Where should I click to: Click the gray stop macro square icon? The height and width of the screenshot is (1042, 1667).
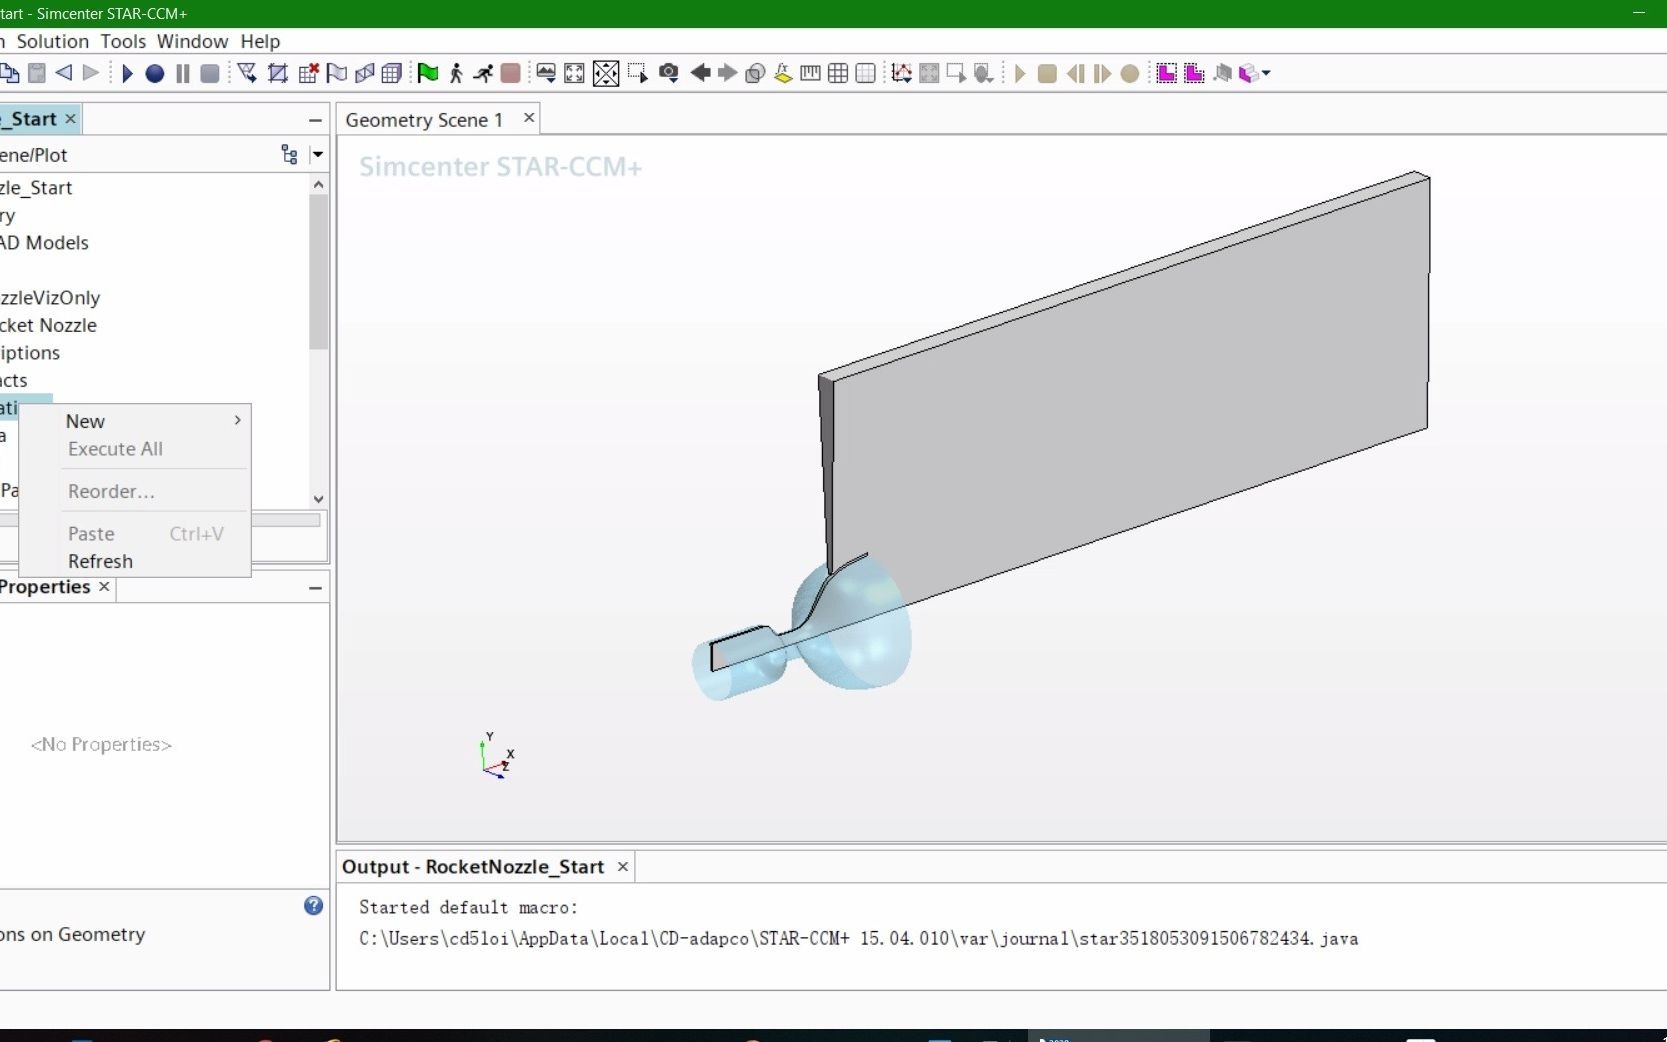[x=210, y=73]
